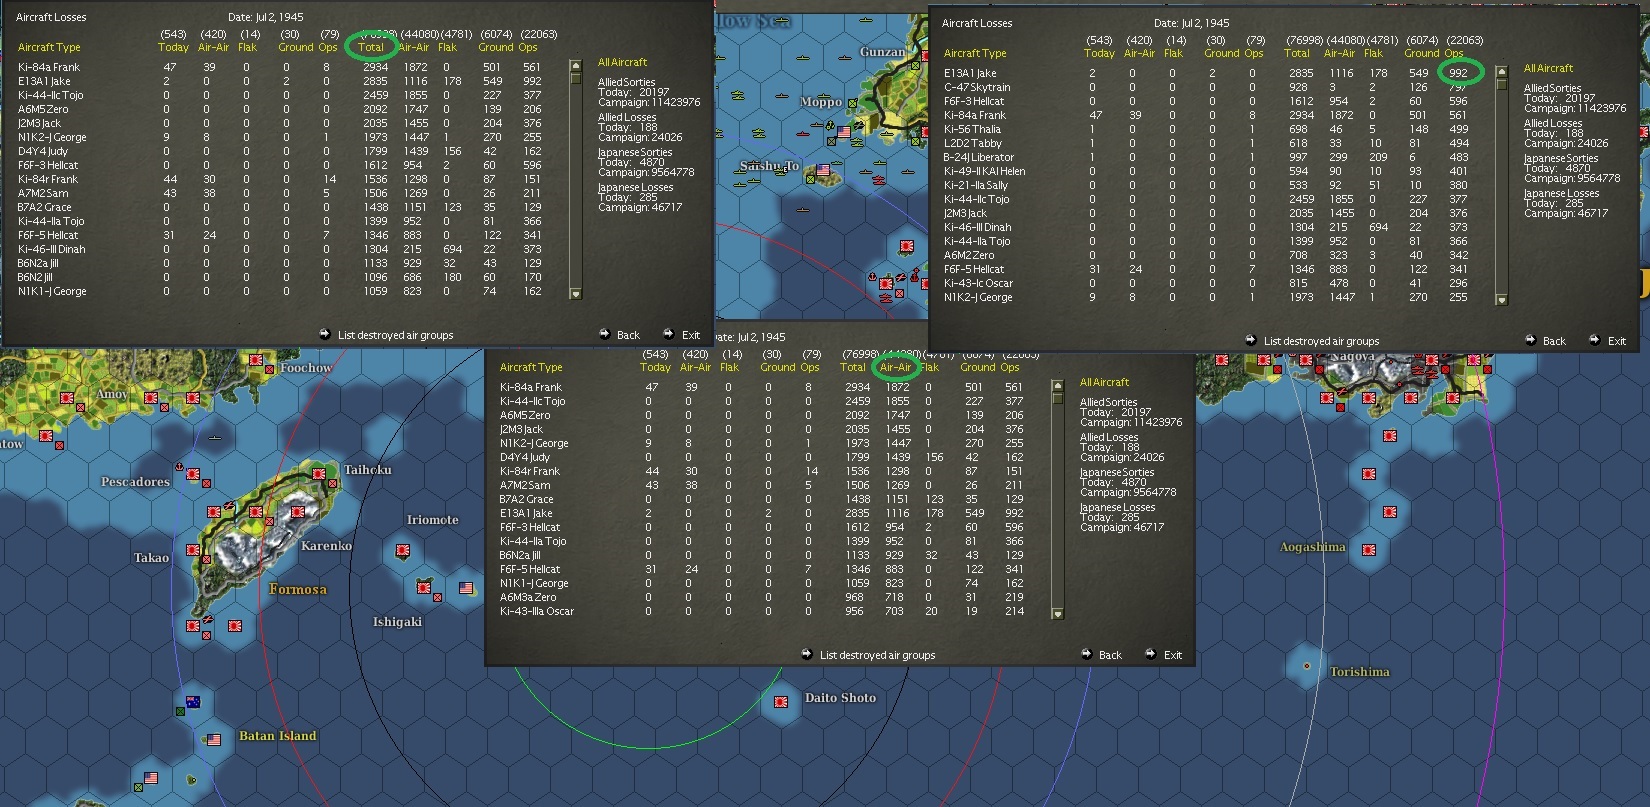
Task: Select Ki-21-IIa Sally row in right-hand window
Action: tap(1207, 185)
